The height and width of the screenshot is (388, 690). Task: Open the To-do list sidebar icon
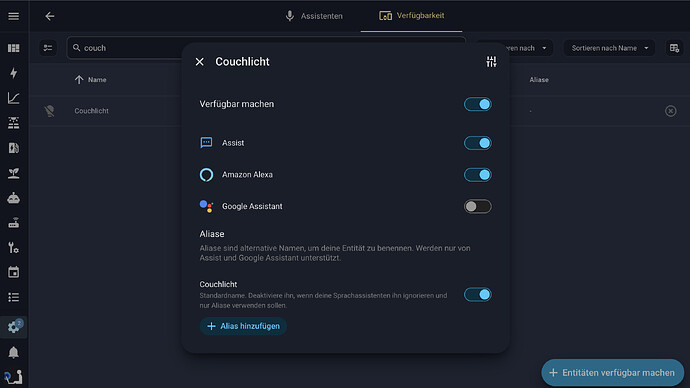pos(14,297)
